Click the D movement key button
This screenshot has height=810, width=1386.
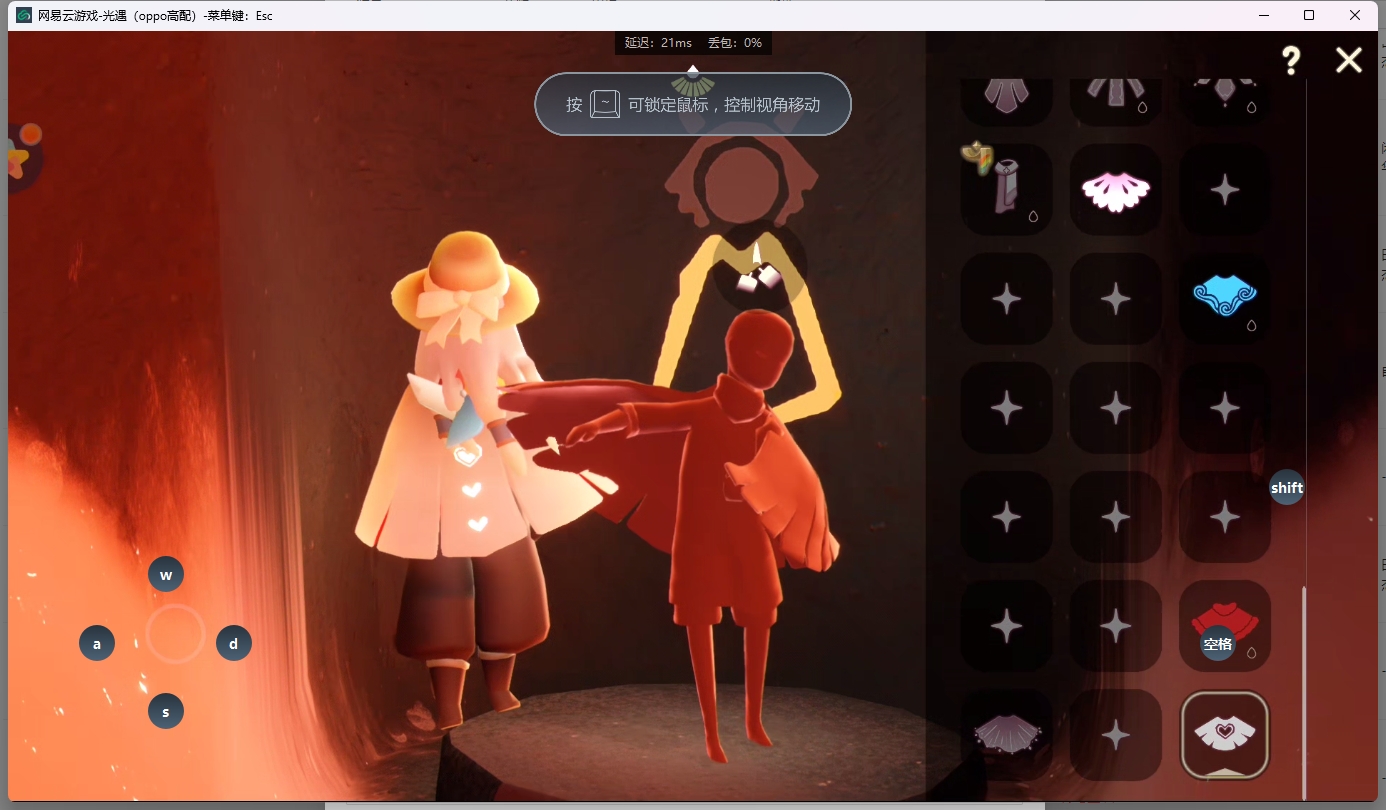(x=234, y=644)
